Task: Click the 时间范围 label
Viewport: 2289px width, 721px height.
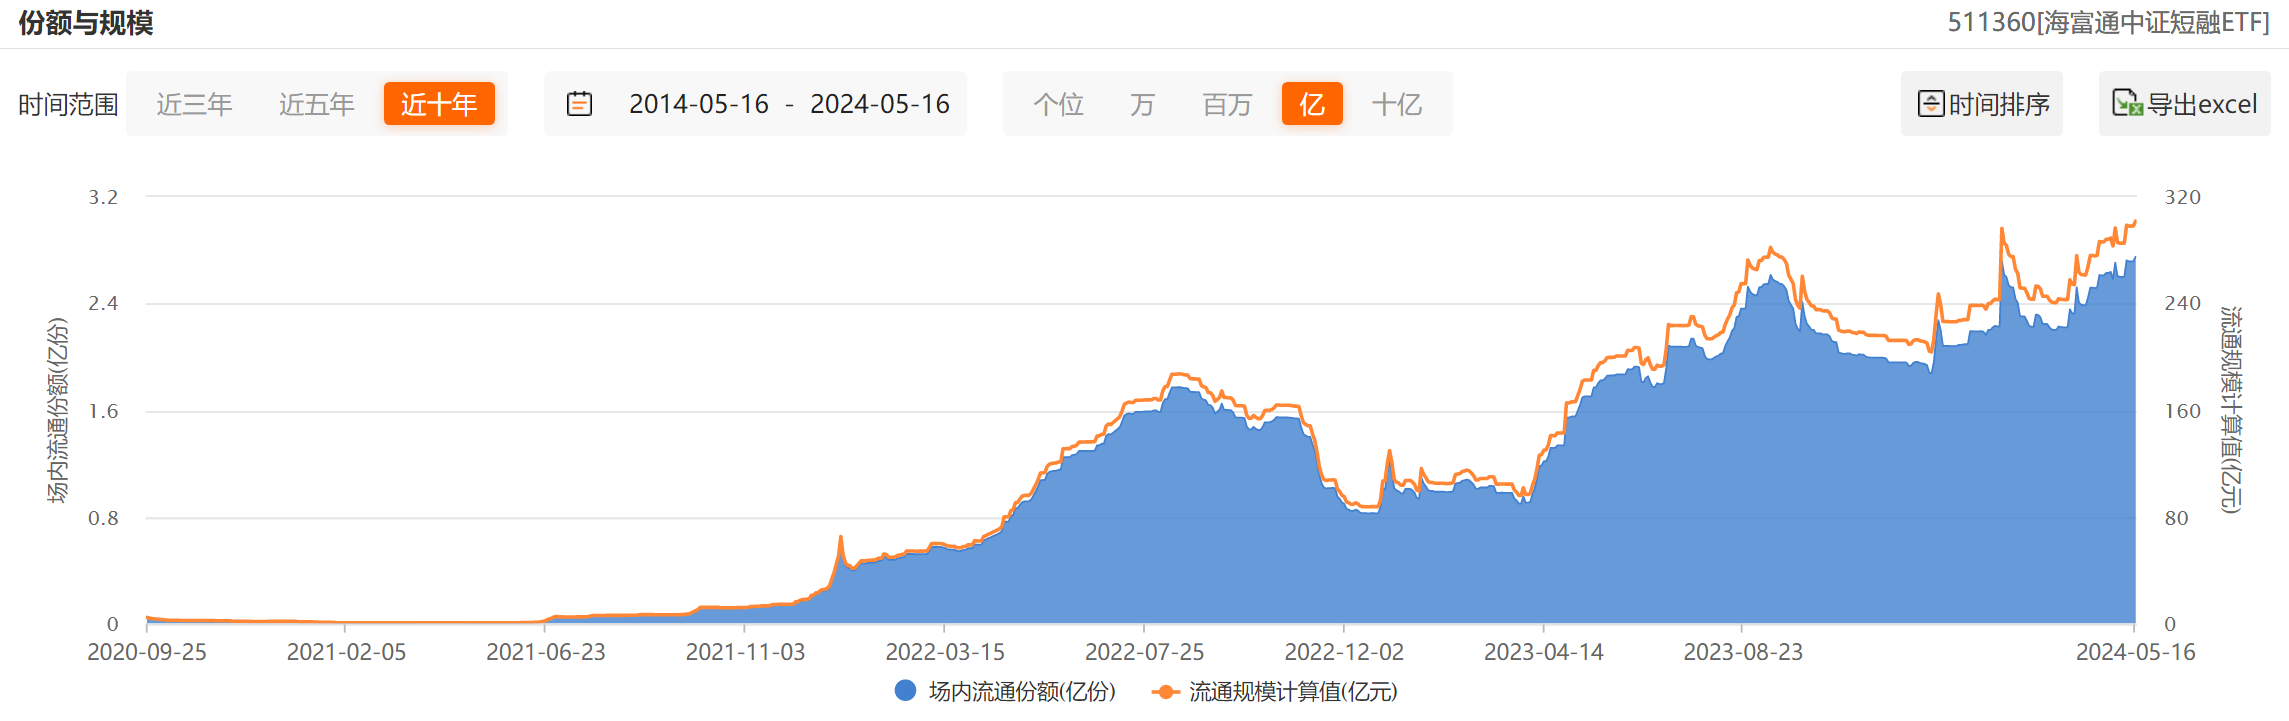Action: pyautogui.click(x=68, y=104)
